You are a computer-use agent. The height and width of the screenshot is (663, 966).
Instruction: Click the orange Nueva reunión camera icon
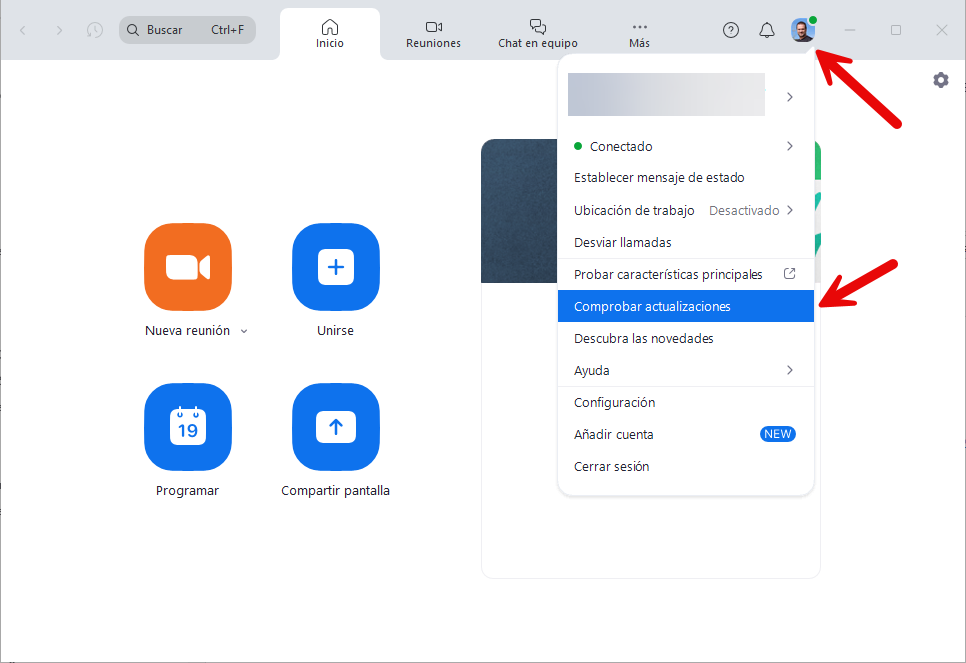(188, 267)
